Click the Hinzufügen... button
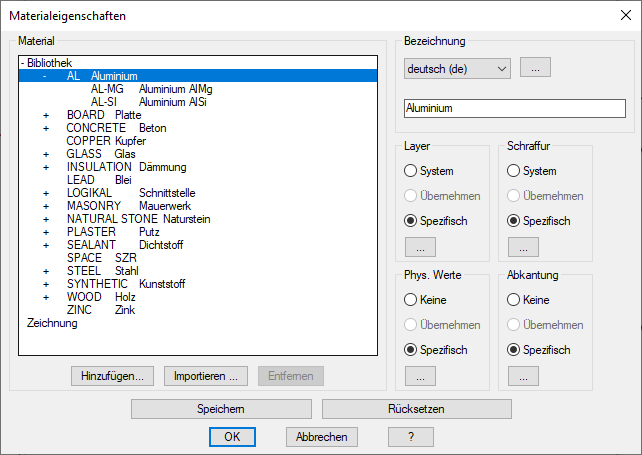The height and width of the screenshot is (455, 642). pos(113,376)
